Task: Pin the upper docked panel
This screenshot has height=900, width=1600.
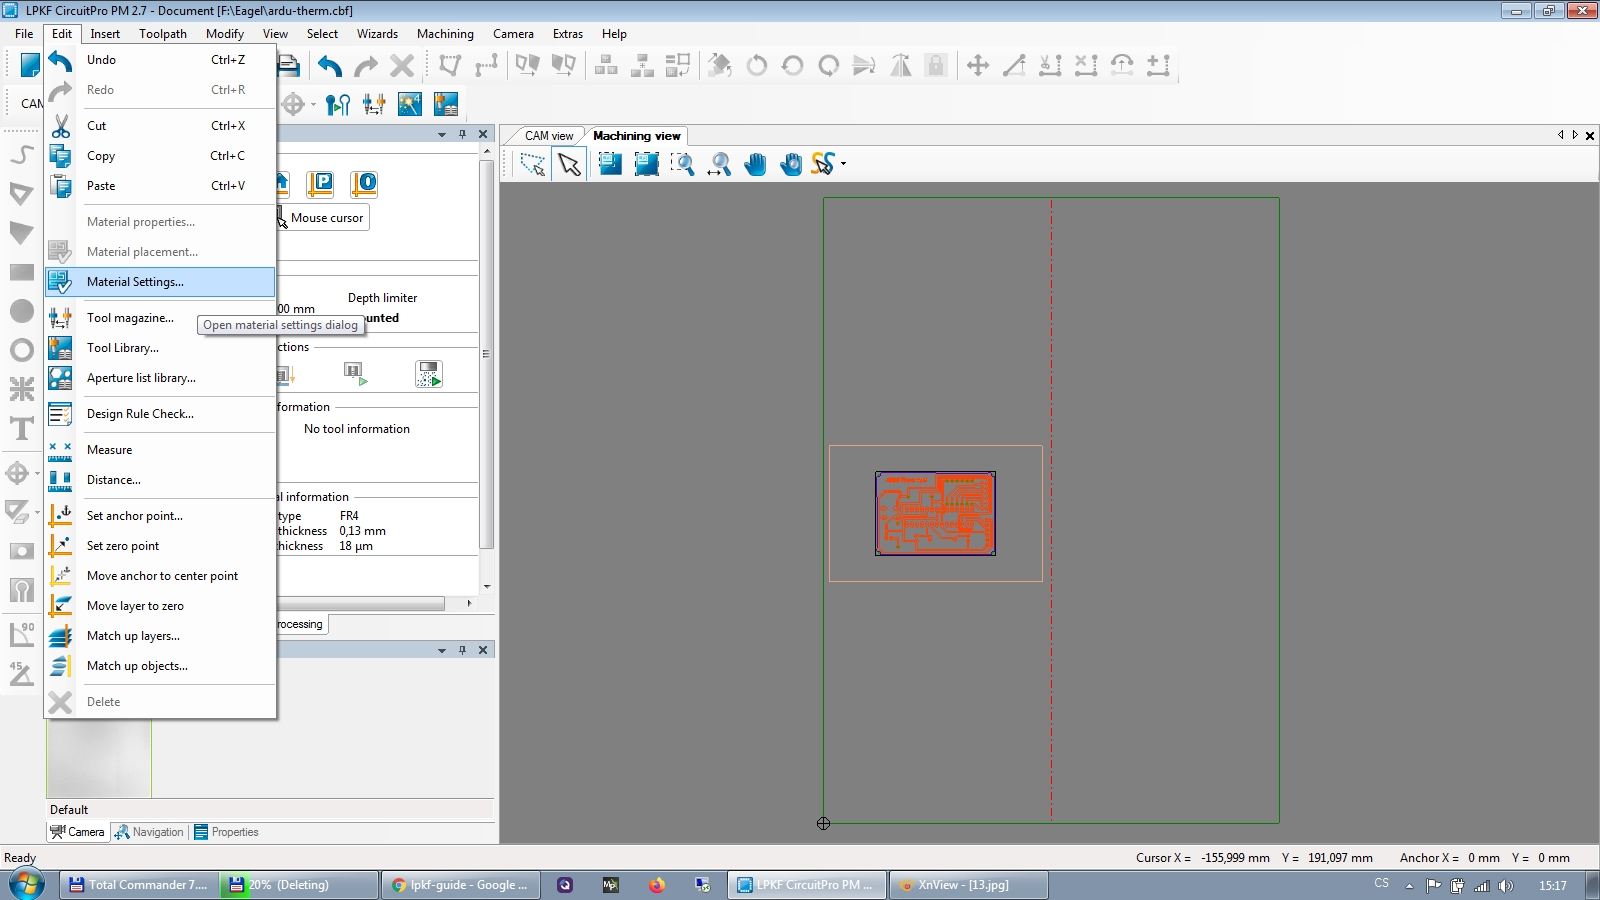Action: 462,134
